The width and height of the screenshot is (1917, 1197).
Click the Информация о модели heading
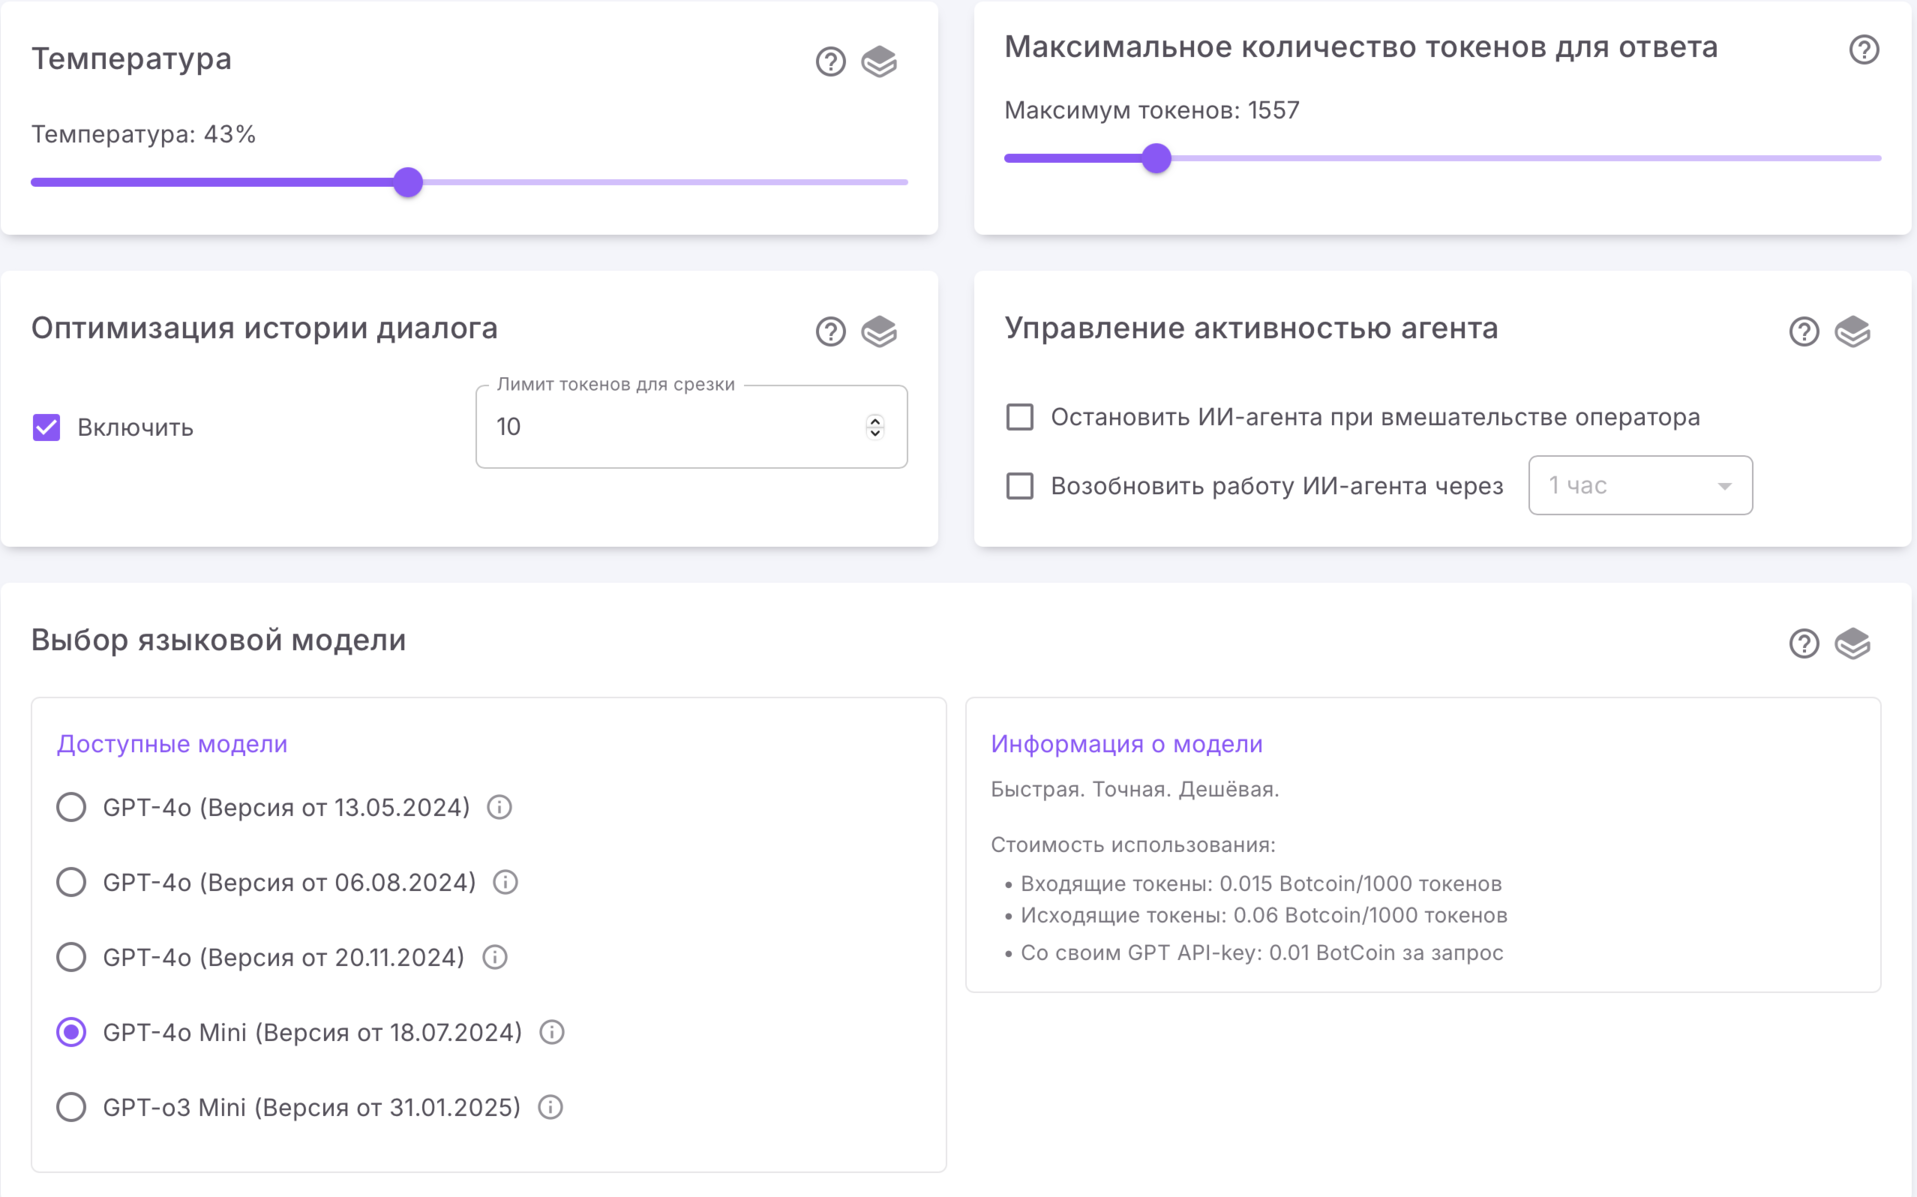pyautogui.click(x=1126, y=743)
